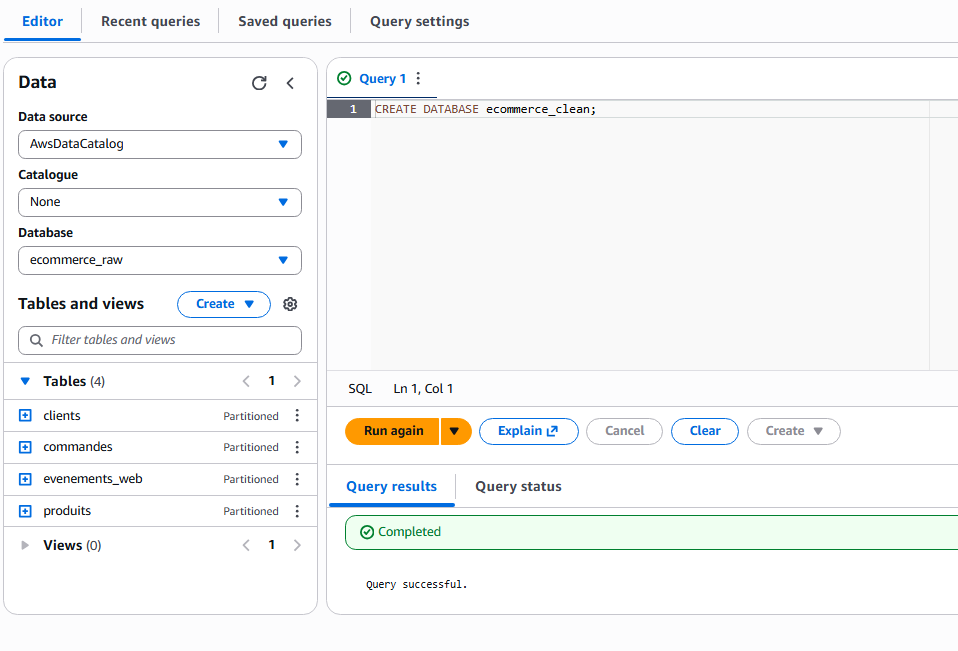The height and width of the screenshot is (651, 958).
Task: Click the search icon in filter box
Action: click(x=37, y=340)
